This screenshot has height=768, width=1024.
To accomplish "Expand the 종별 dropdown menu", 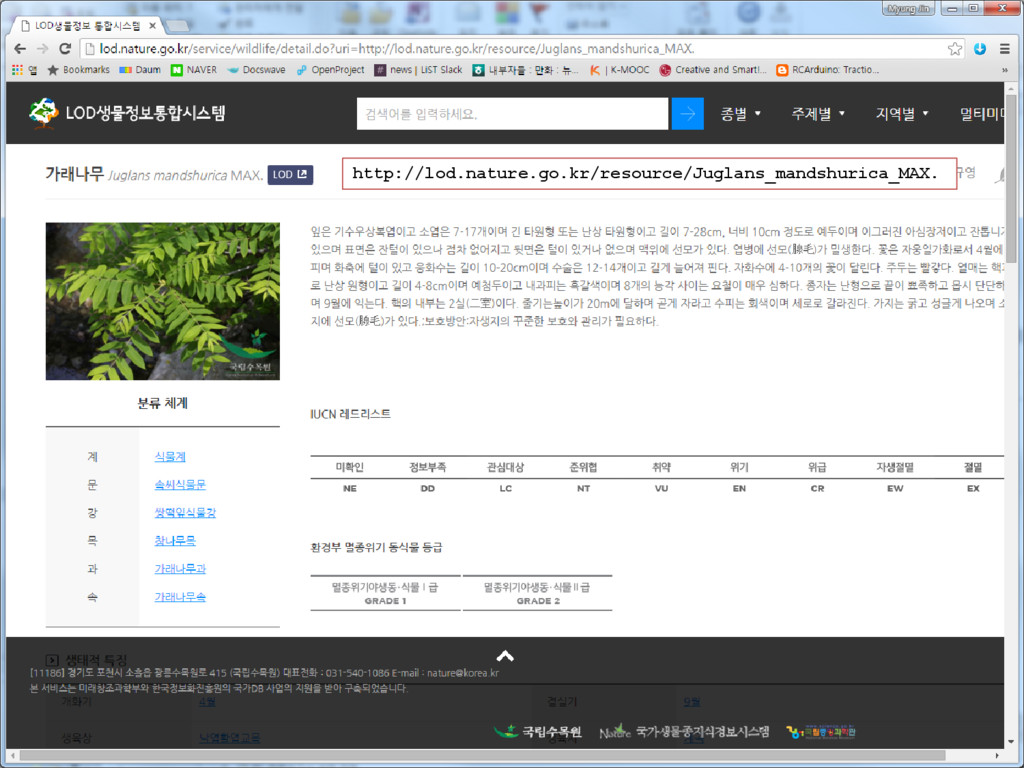I will pyautogui.click(x=741, y=114).
